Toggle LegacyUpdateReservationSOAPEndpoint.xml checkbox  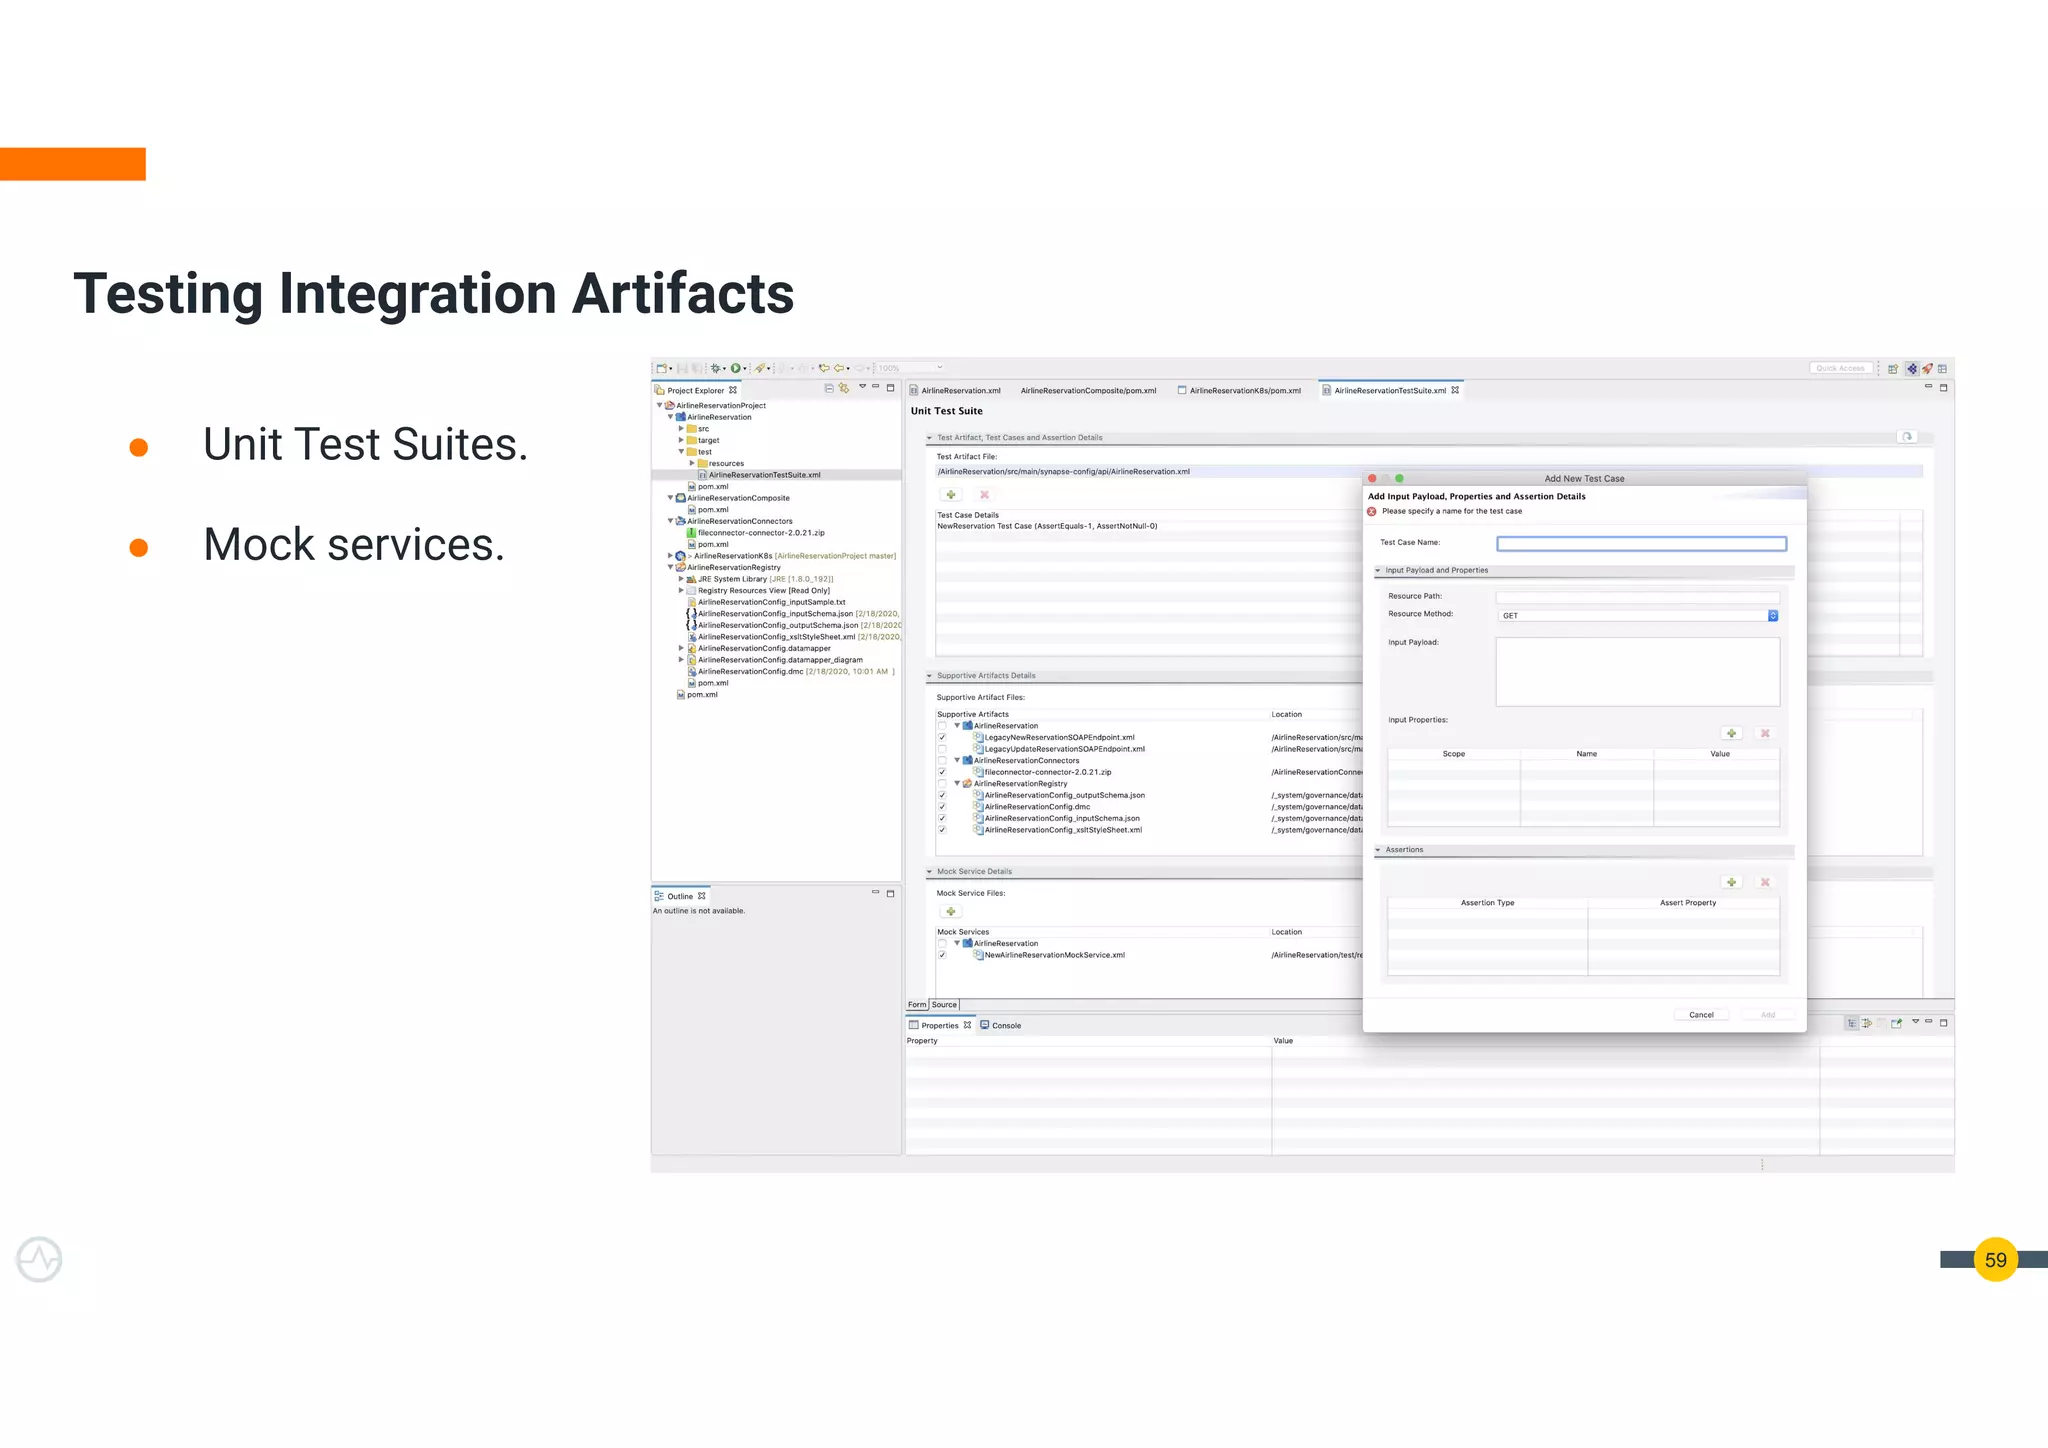942,750
